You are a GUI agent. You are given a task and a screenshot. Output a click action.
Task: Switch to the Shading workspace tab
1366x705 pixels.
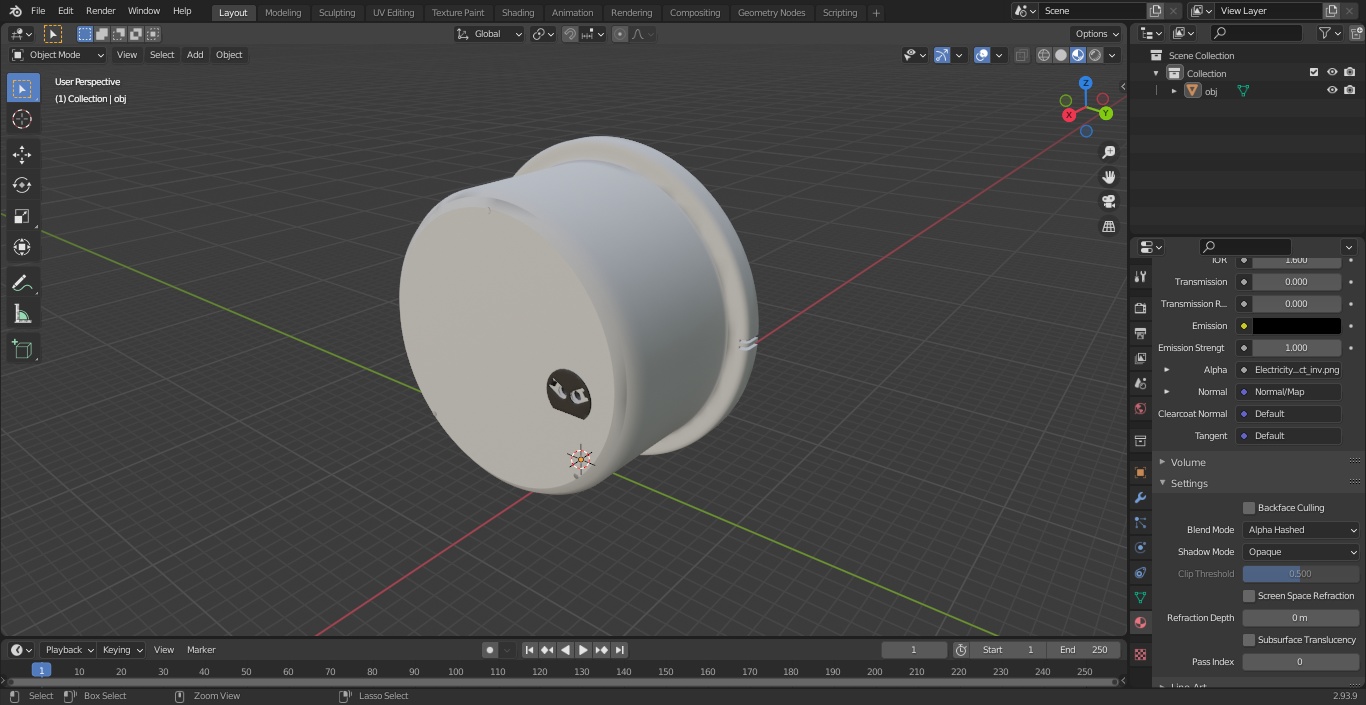coord(518,12)
